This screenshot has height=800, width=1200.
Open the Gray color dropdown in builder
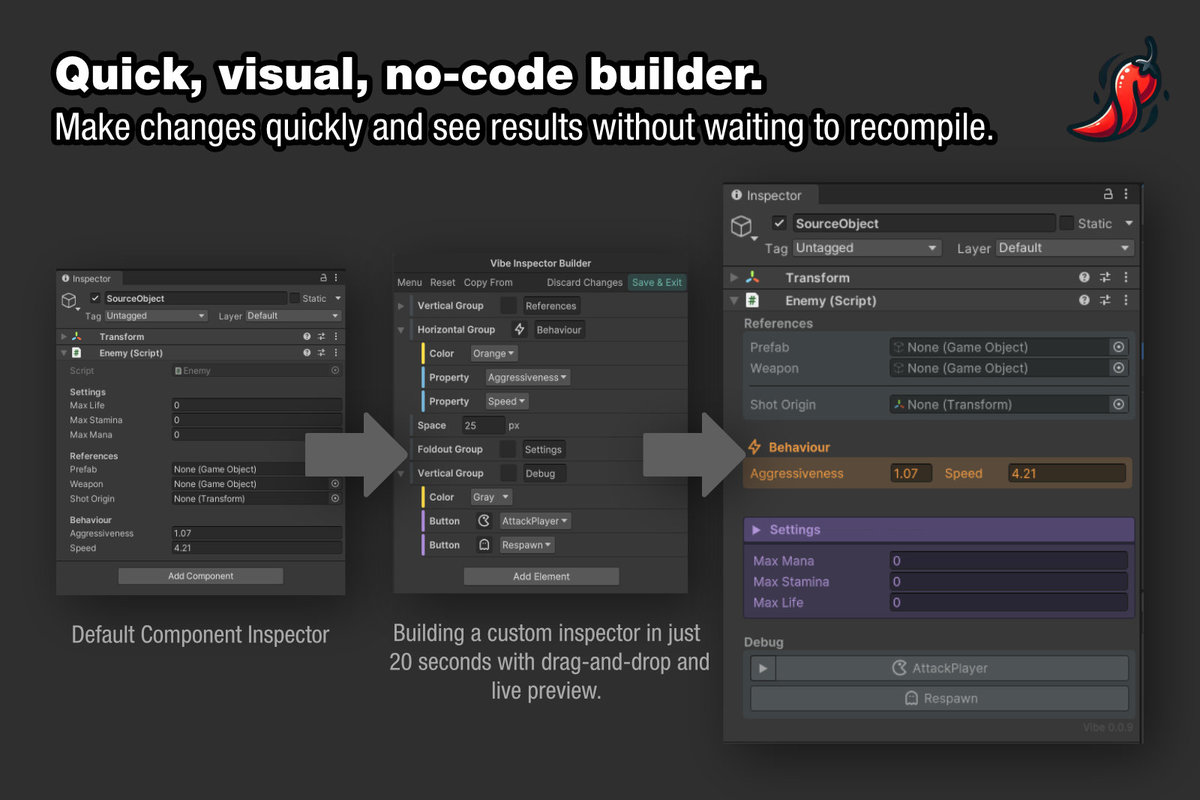pyautogui.click(x=491, y=497)
